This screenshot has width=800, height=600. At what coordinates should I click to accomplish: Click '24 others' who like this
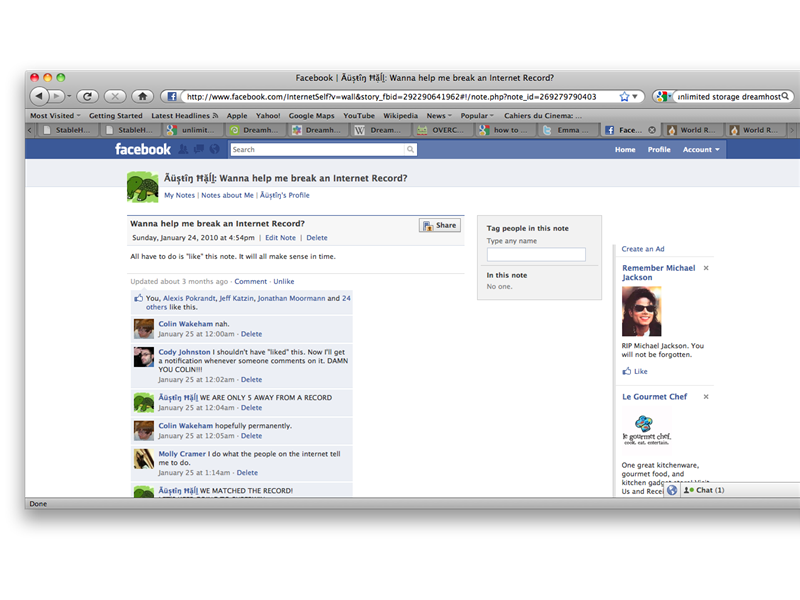[x=248, y=303]
